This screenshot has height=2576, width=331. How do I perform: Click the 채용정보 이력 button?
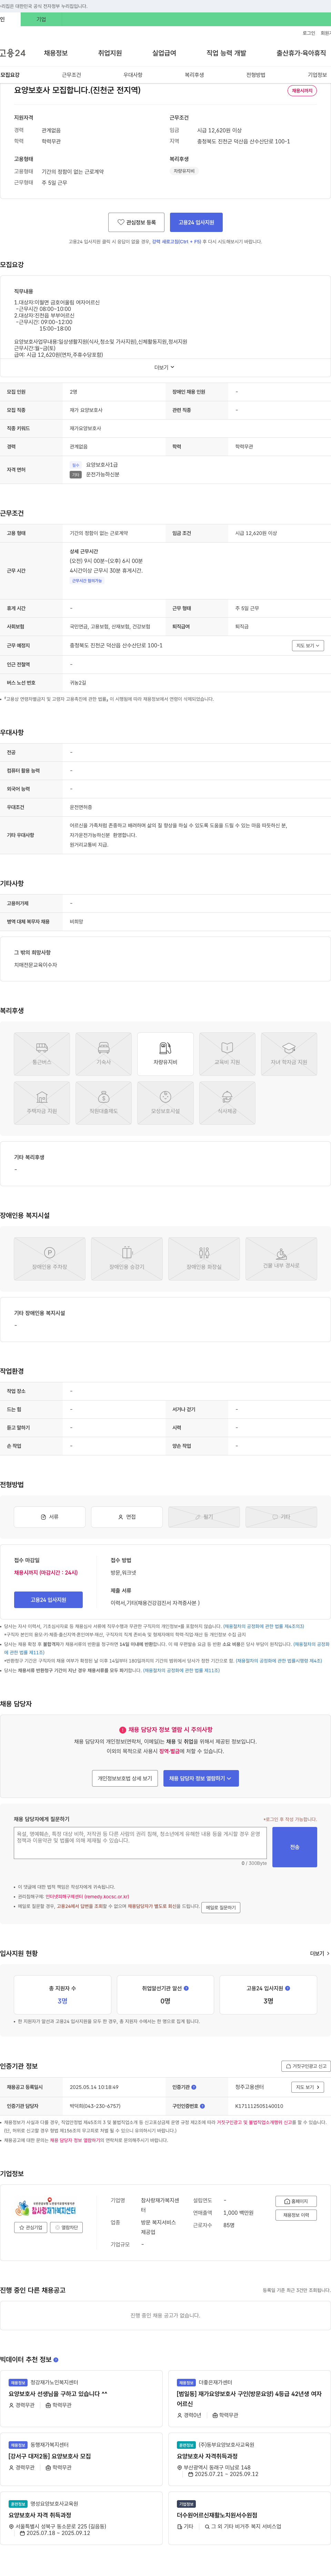pos(296,2215)
